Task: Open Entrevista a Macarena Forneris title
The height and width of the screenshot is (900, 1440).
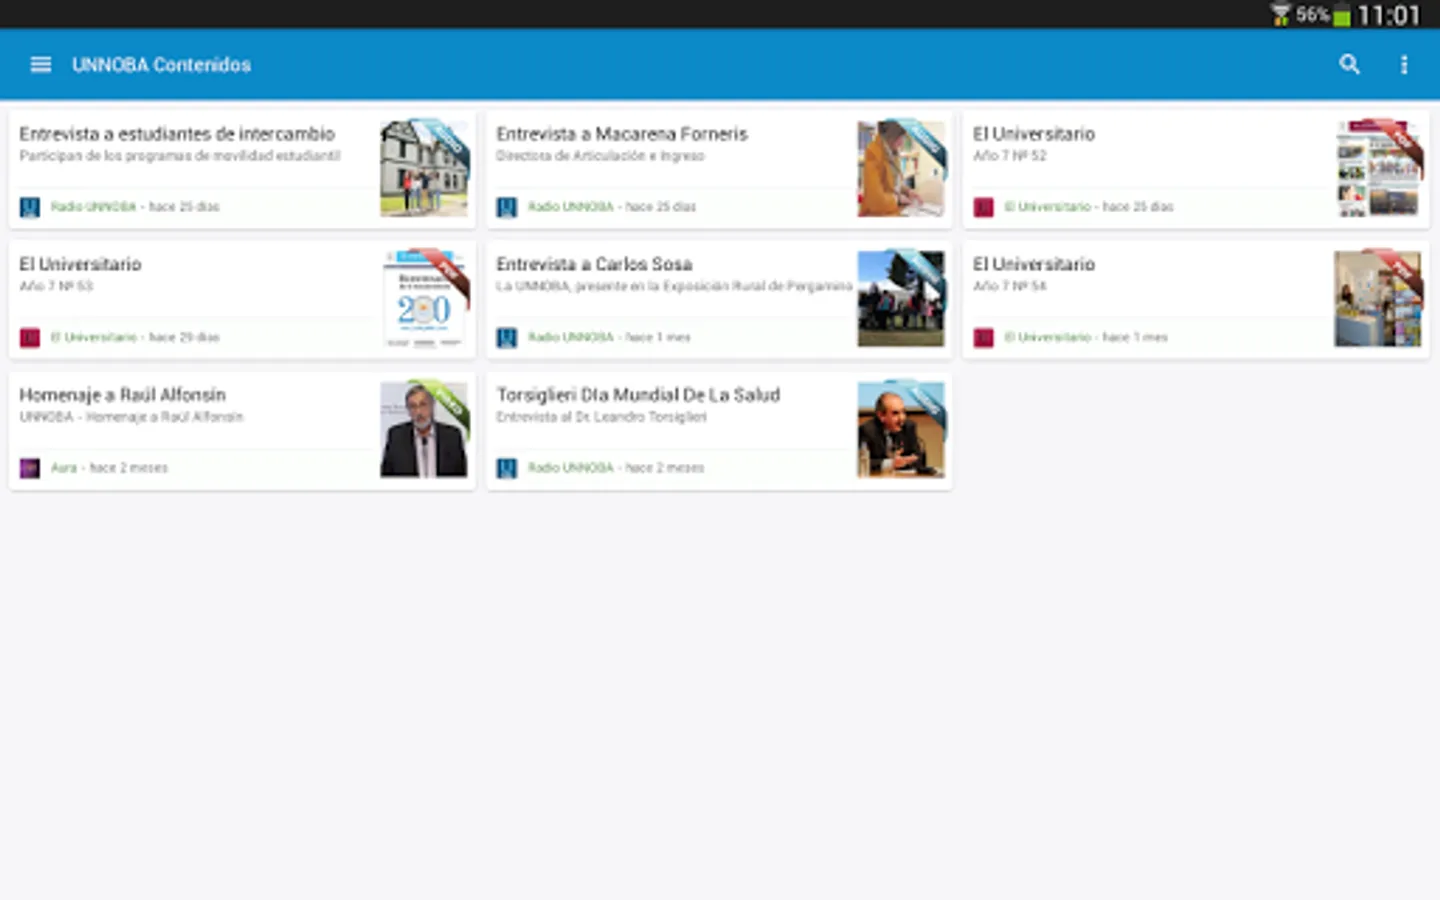Action: (622, 134)
